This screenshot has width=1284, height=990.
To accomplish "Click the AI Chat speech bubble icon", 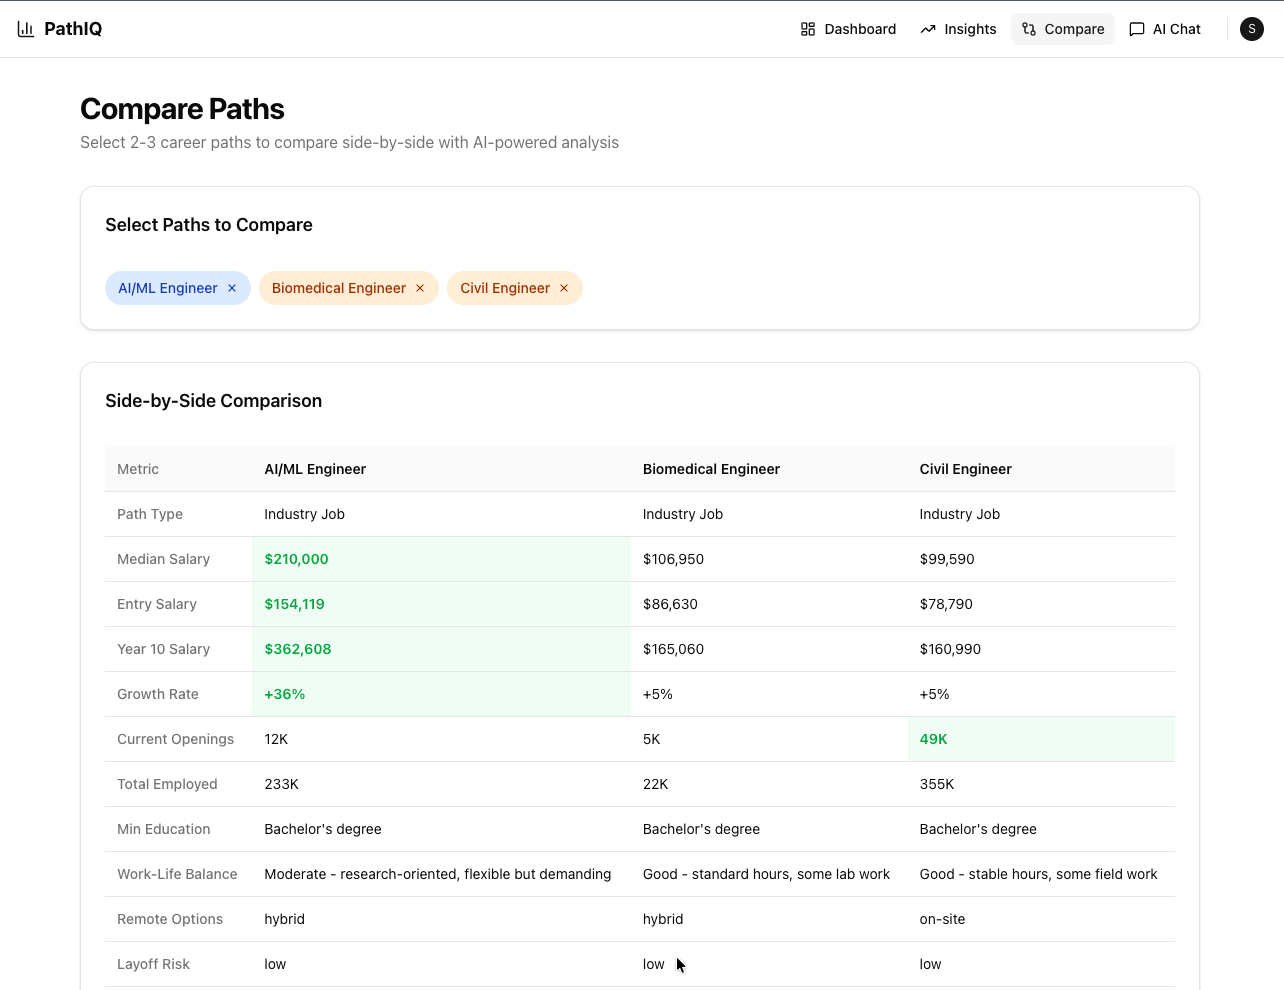I will (x=1137, y=29).
